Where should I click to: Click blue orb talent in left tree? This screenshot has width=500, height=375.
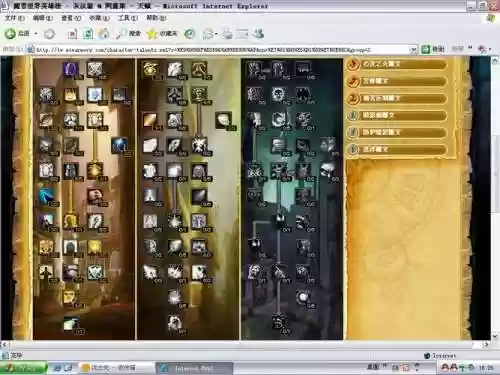coord(119,145)
